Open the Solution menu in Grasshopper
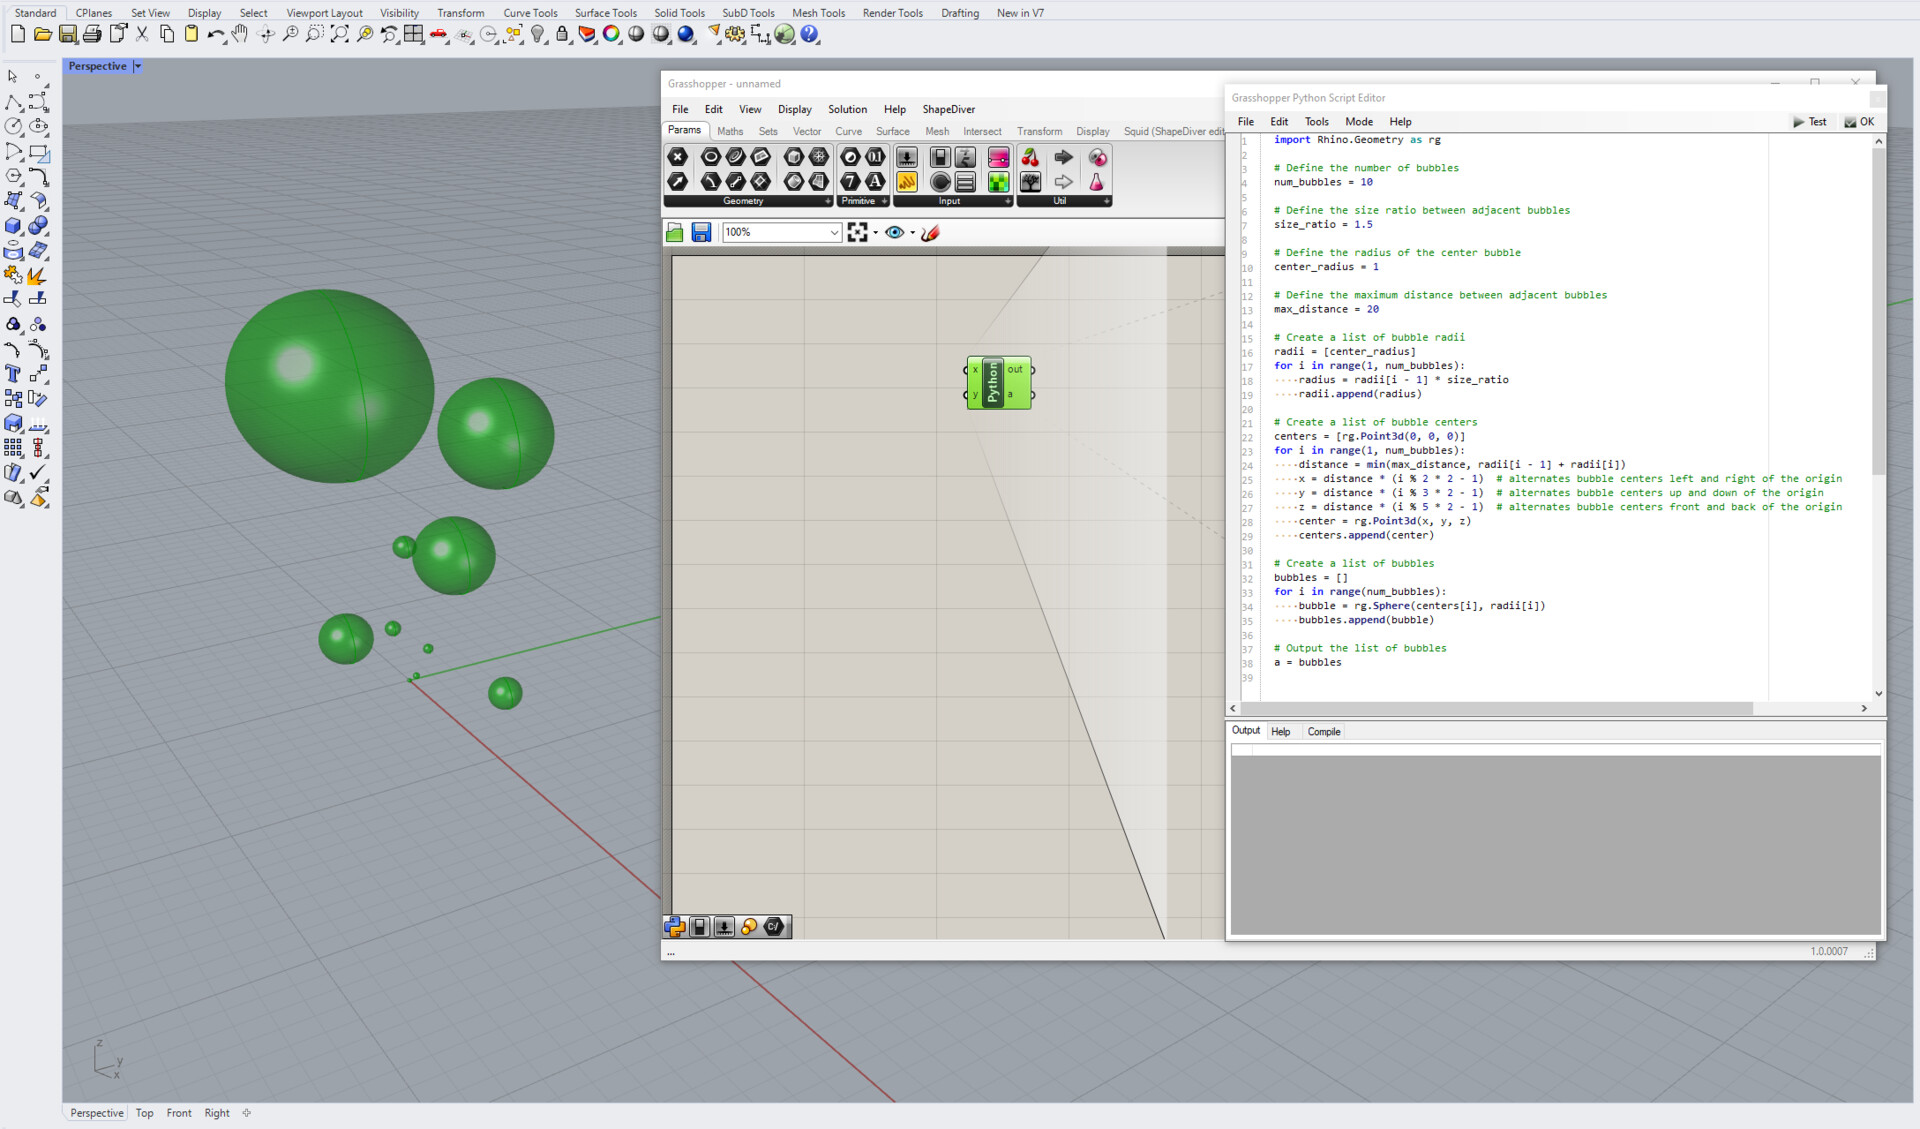The height and width of the screenshot is (1129, 1920). click(847, 109)
